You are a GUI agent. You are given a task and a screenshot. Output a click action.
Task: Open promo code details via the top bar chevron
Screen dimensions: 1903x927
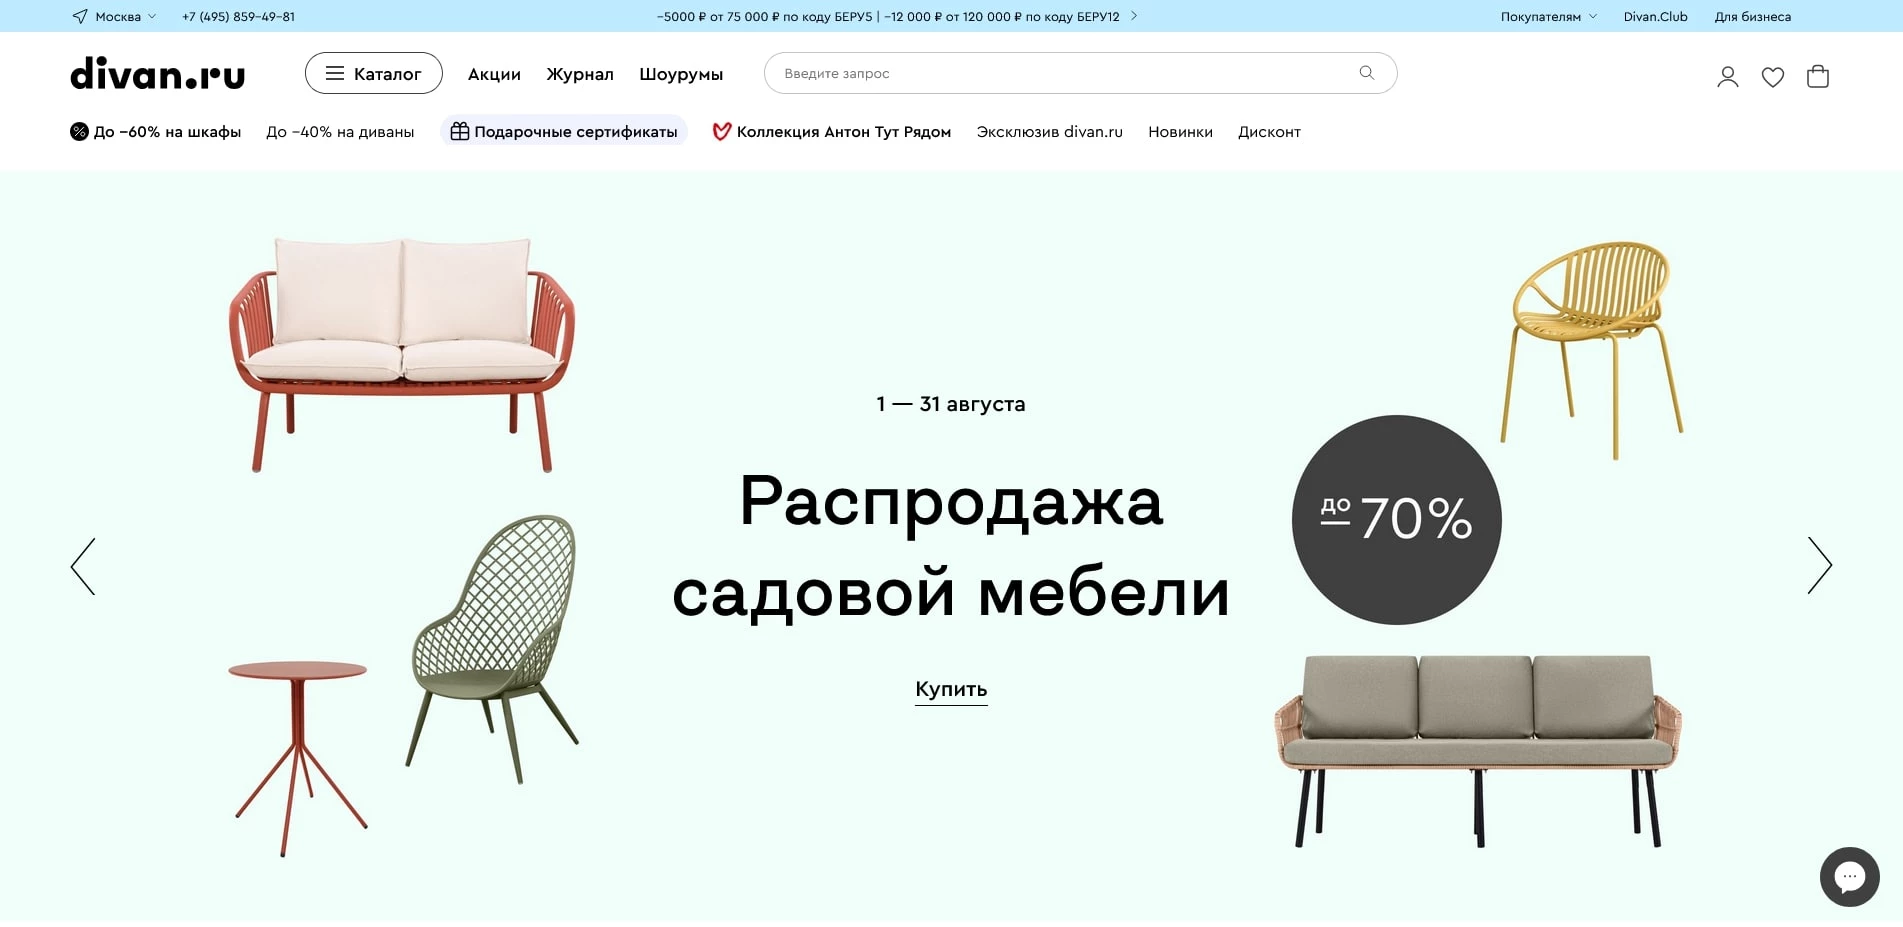[1133, 16]
